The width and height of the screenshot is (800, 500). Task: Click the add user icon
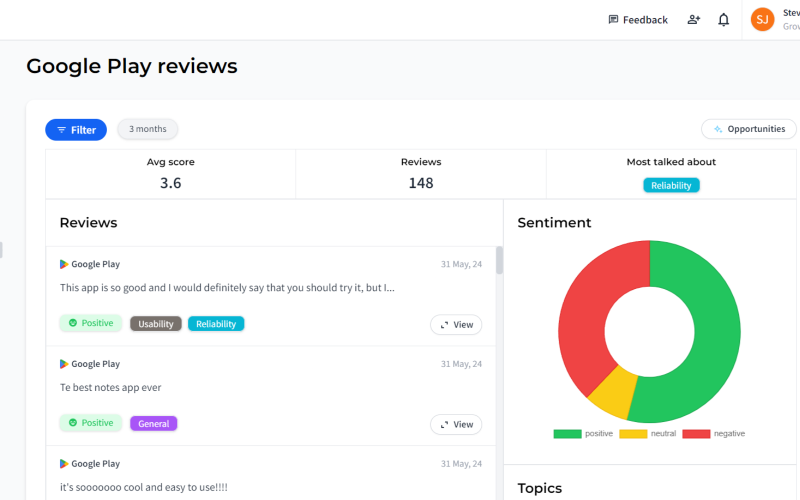(693, 20)
